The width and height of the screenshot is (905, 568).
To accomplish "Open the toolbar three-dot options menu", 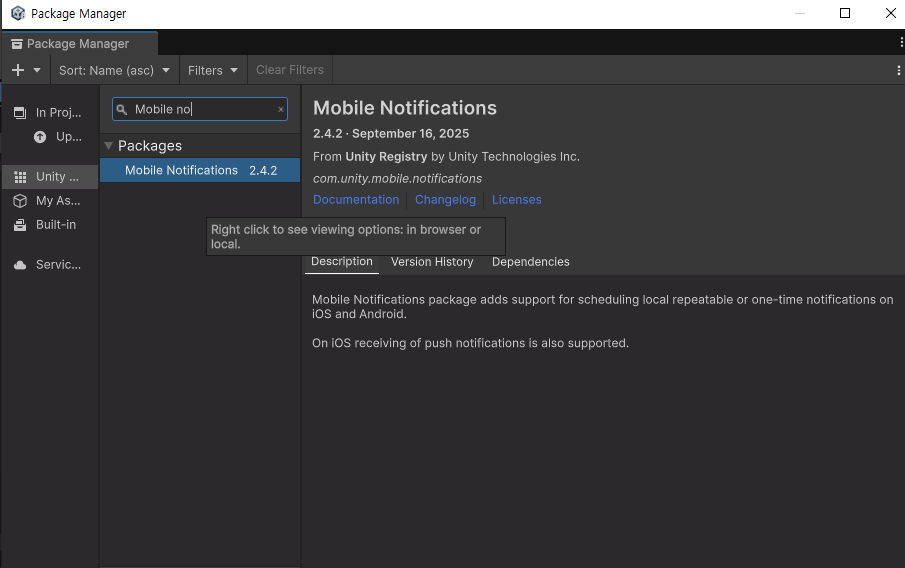I will tap(898, 70).
